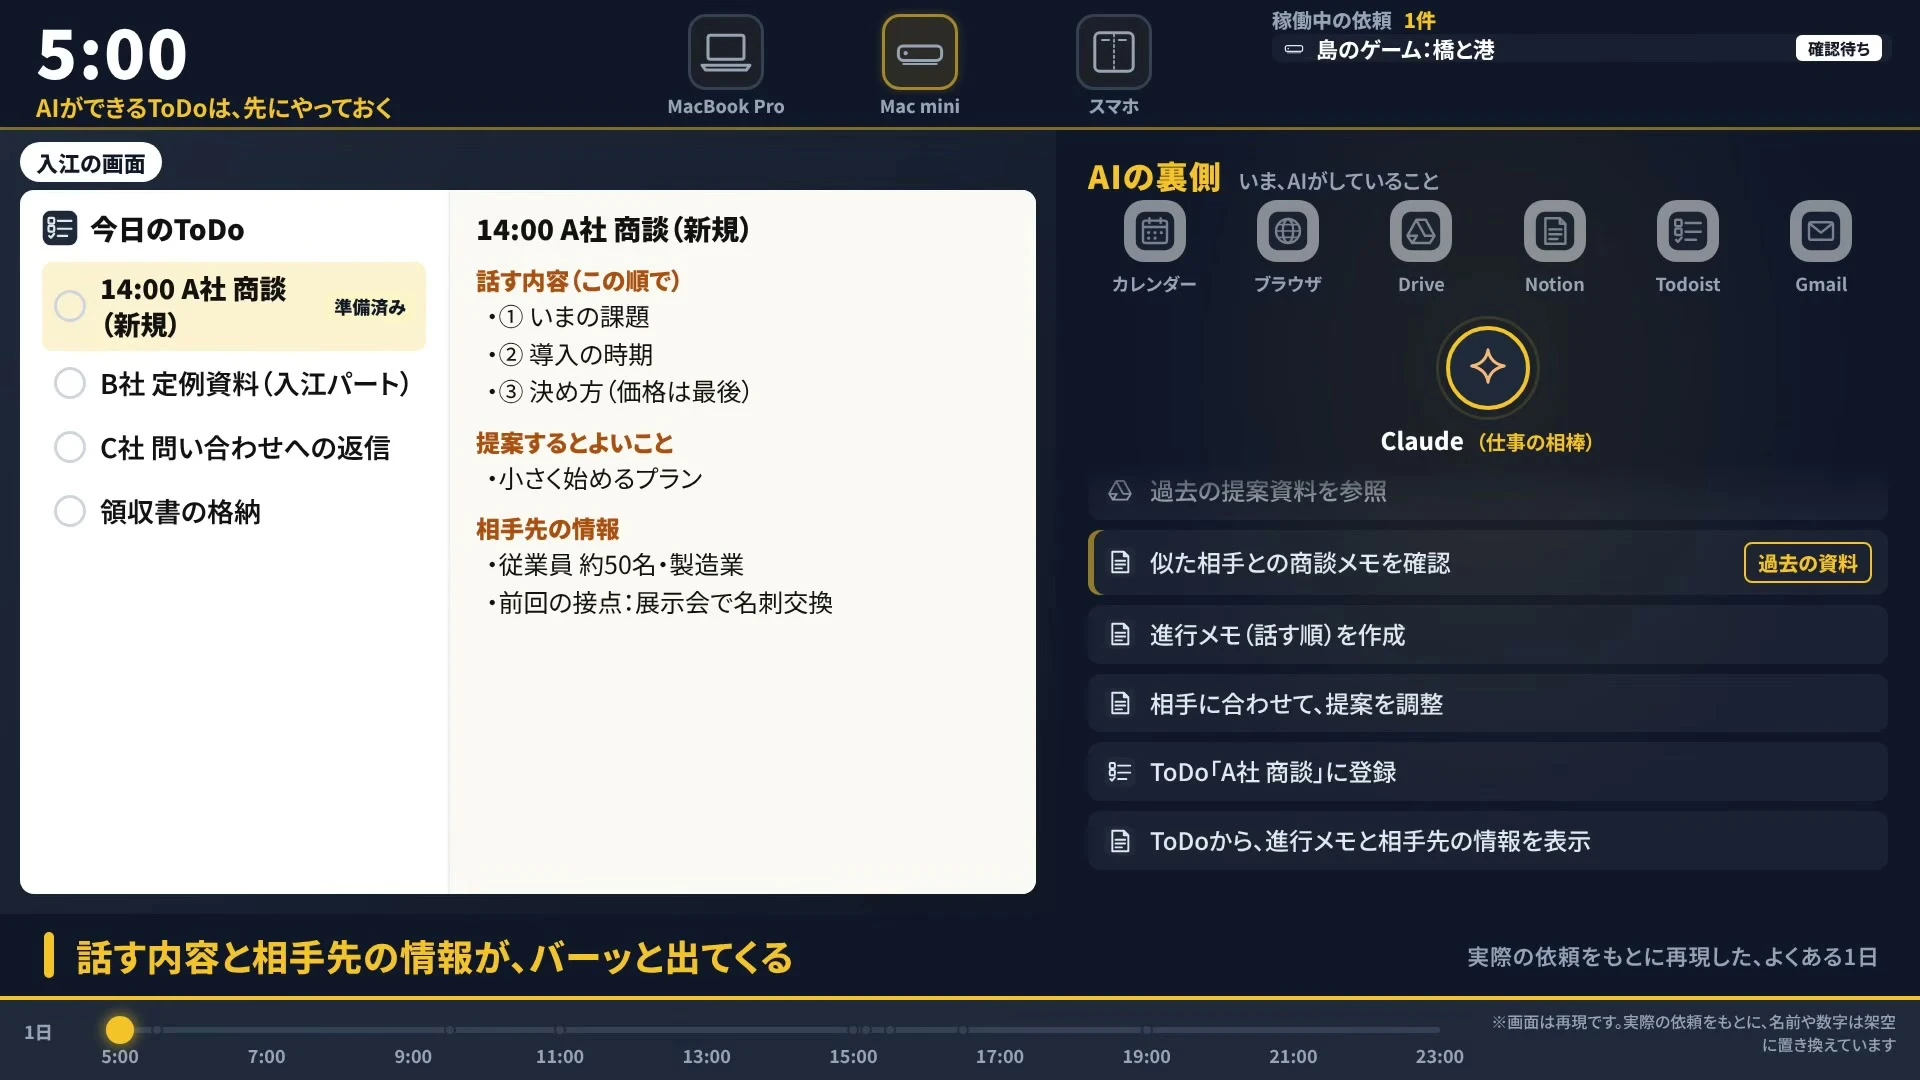Viewport: 1920px width, 1080px height.
Task: Click the 提案するとよいこと heading
Action: click(575, 443)
